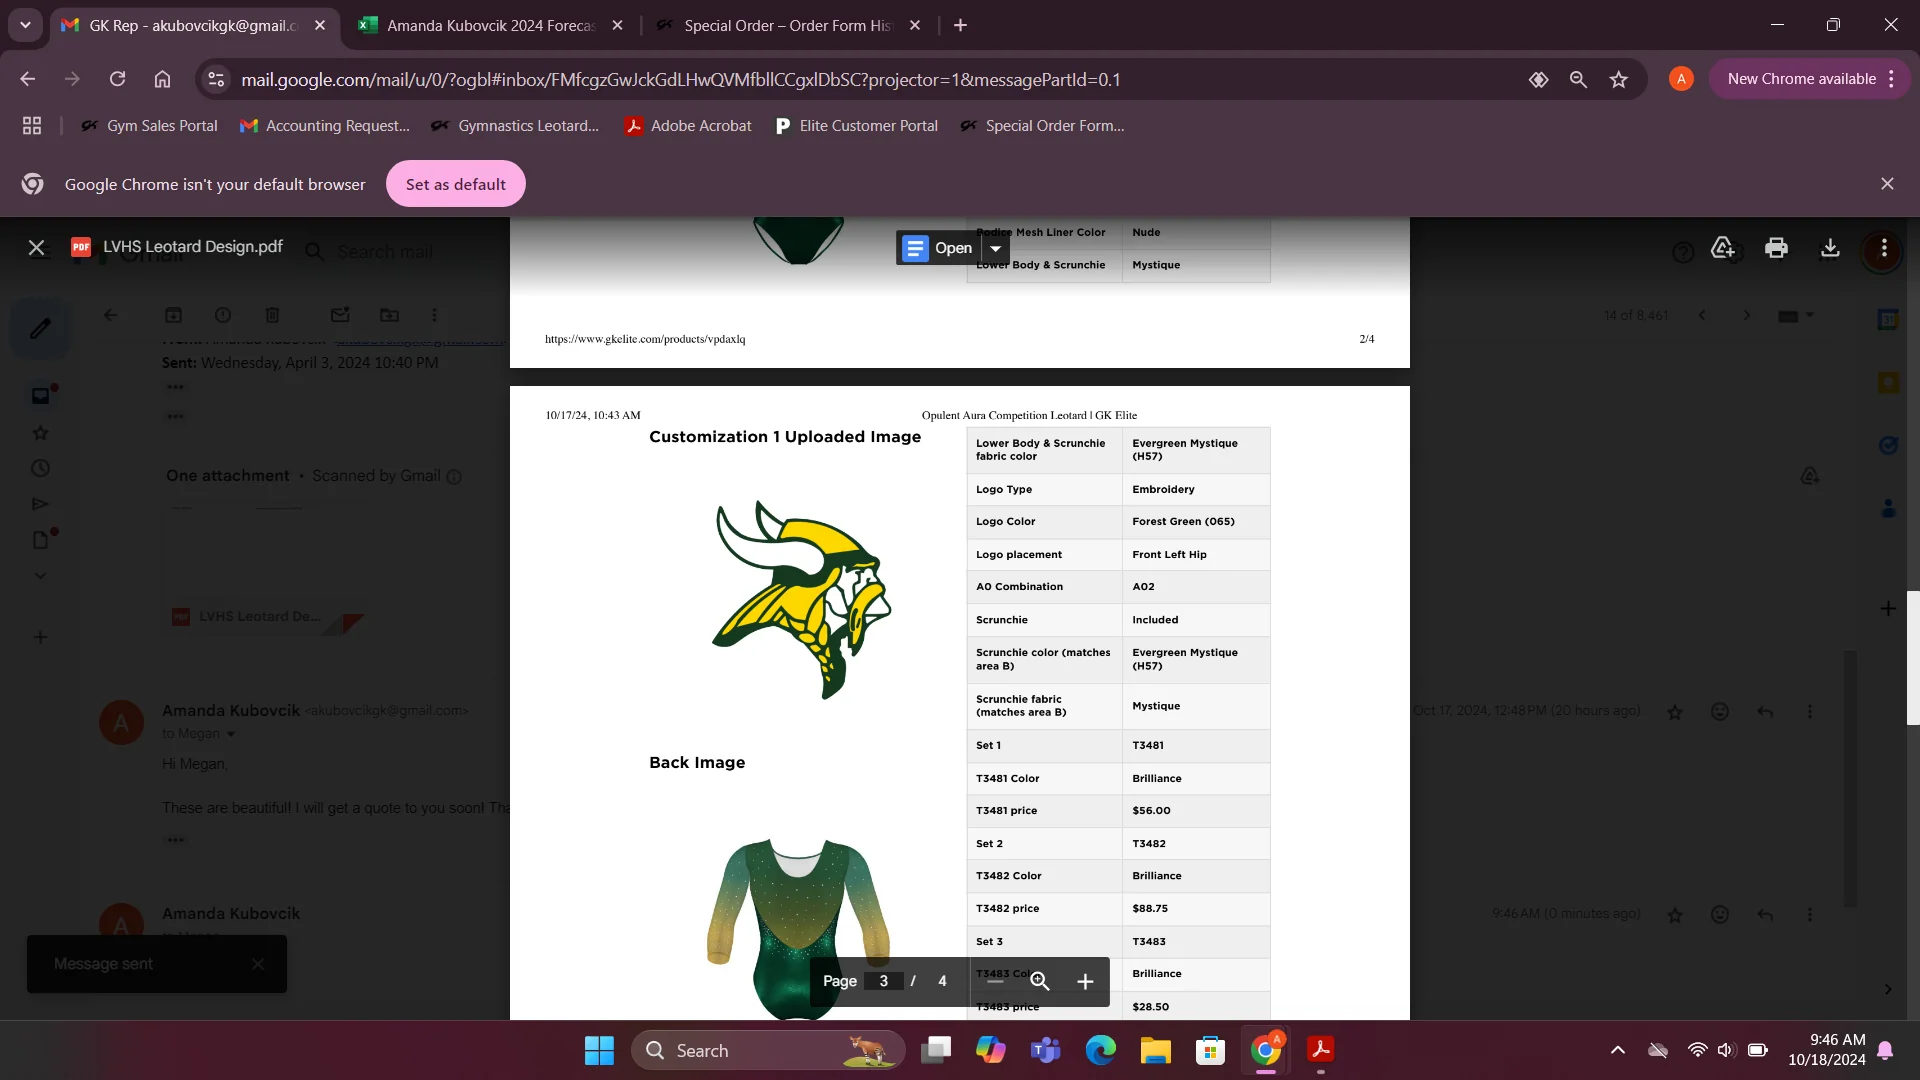The width and height of the screenshot is (1920, 1080).
Task: Add PDF to Google Drive
Action: click(x=1722, y=247)
